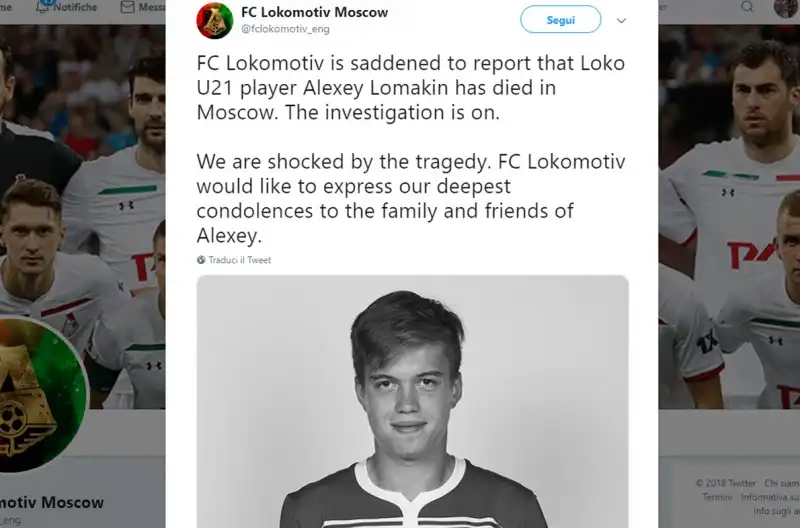Open the Informativa footer link
The width and height of the screenshot is (800, 528).
770,497
